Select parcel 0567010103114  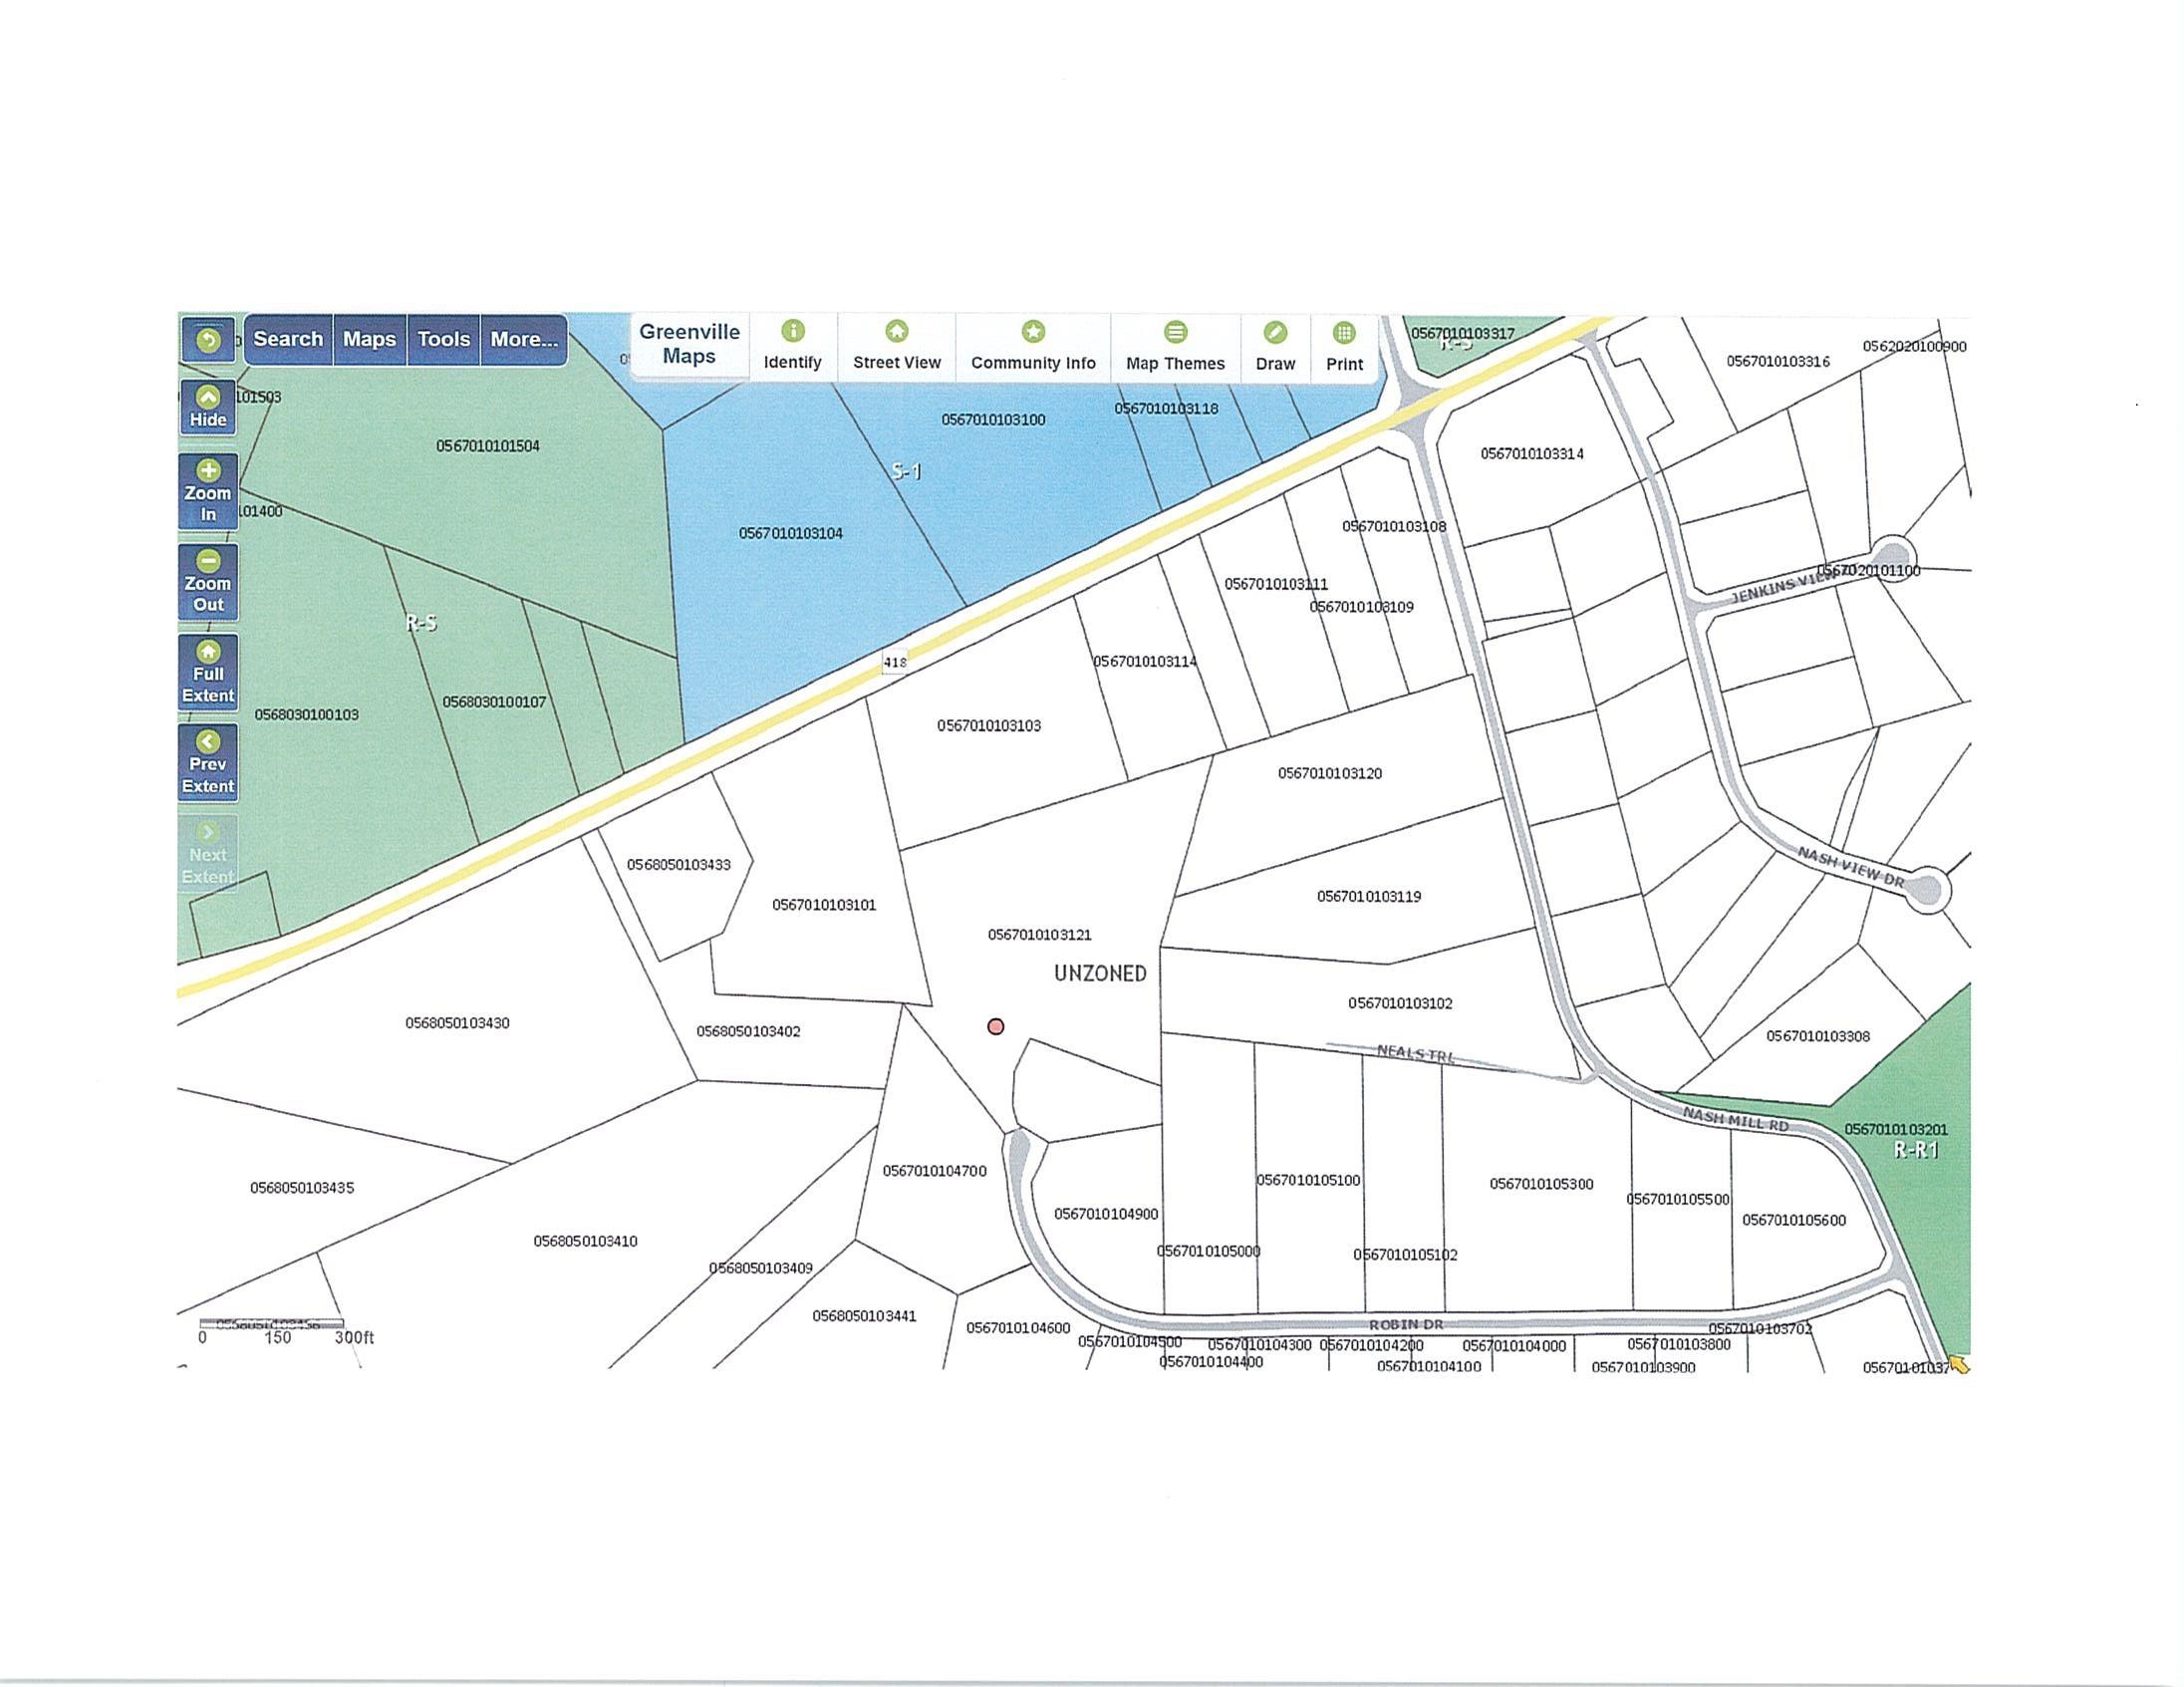1145,662
